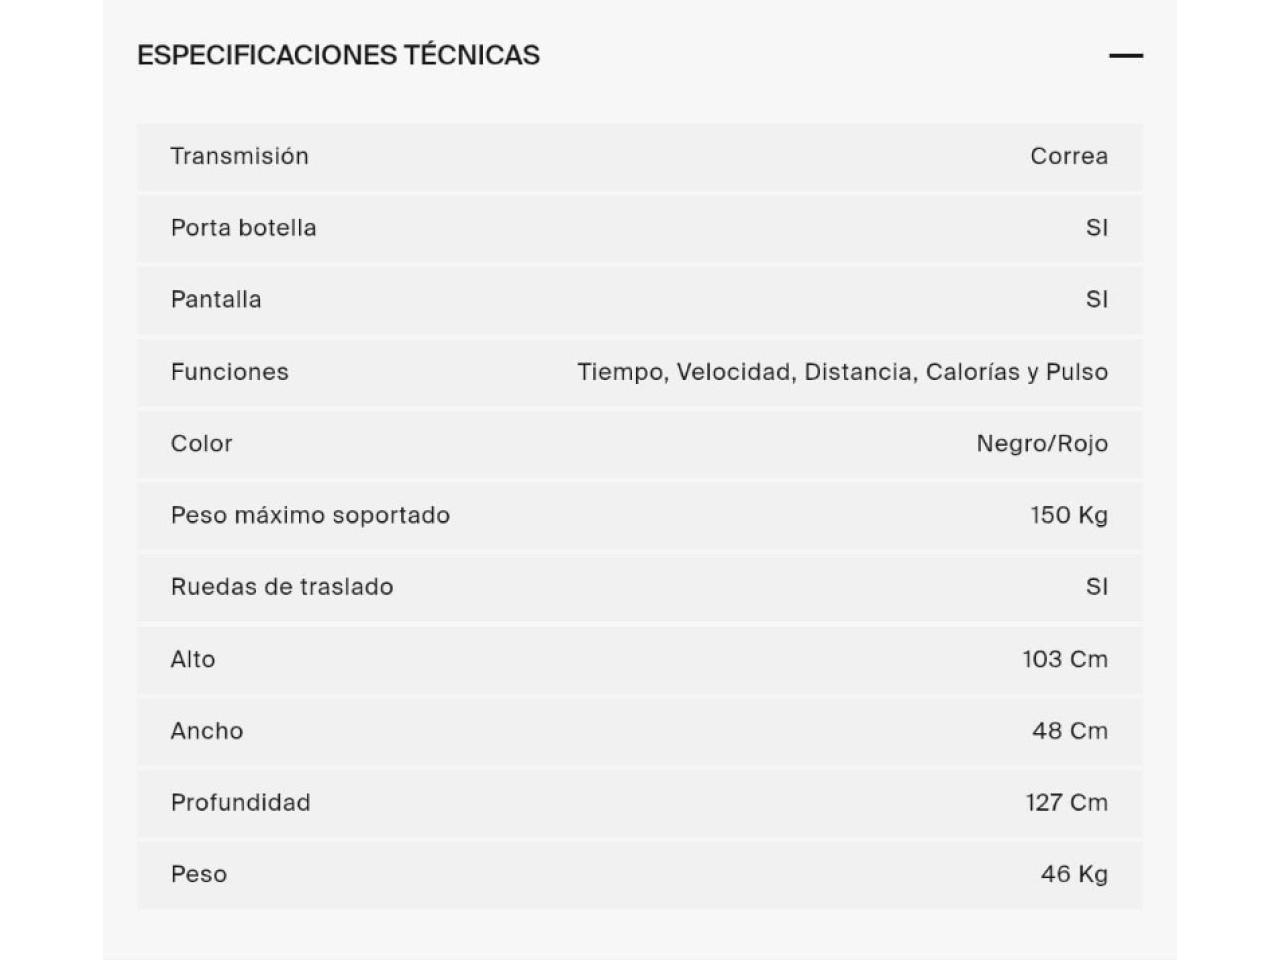Click SI value for Porta botella
This screenshot has height=960, width=1280.
(x=1097, y=228)
